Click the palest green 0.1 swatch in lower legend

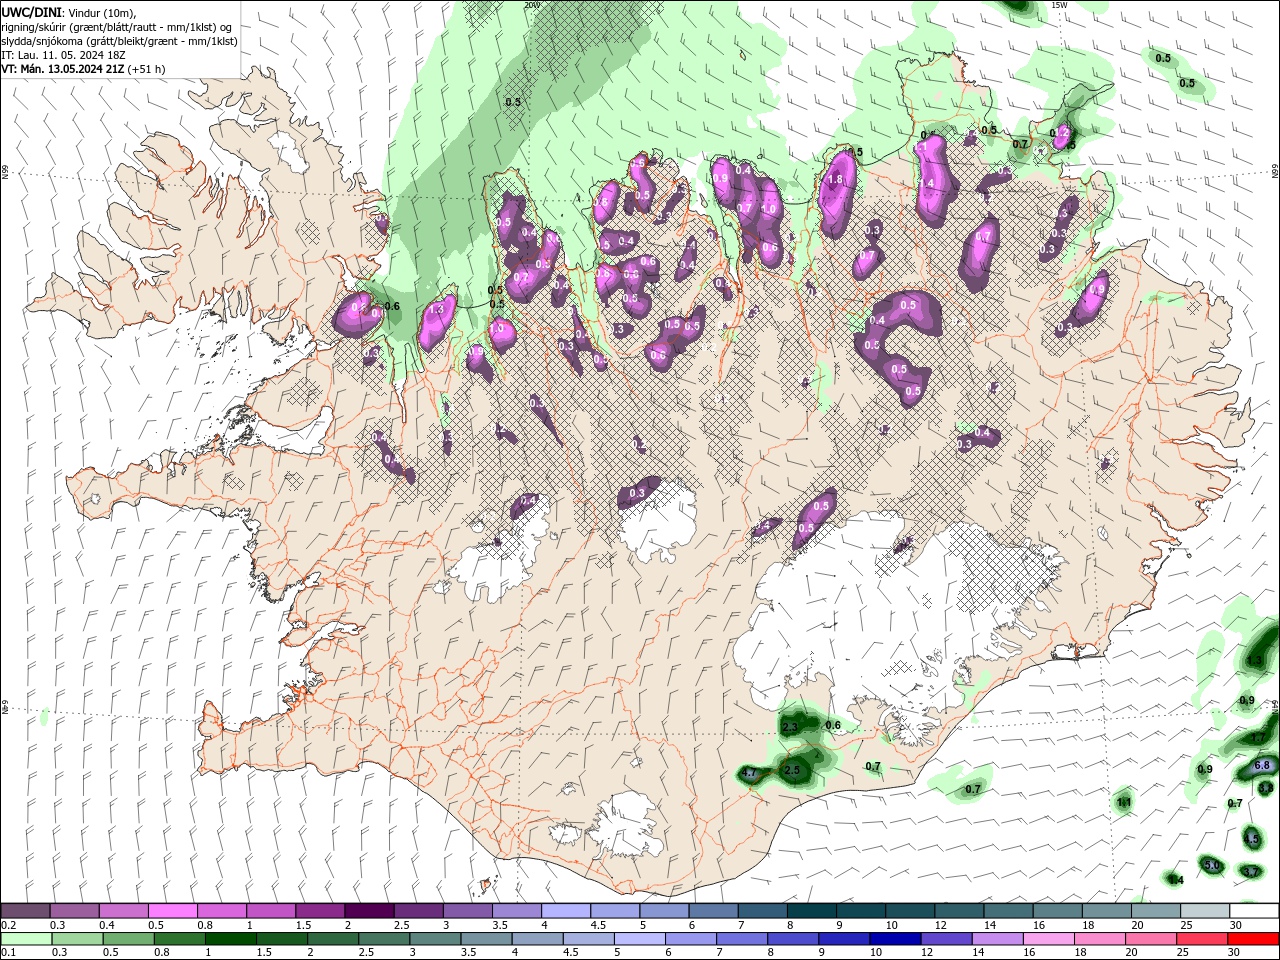tap(25, 939)
